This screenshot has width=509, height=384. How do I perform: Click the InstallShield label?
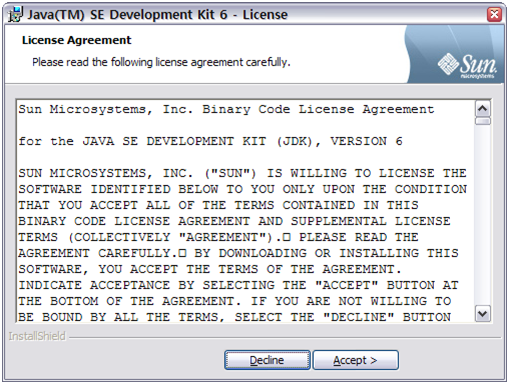point(37,336)
